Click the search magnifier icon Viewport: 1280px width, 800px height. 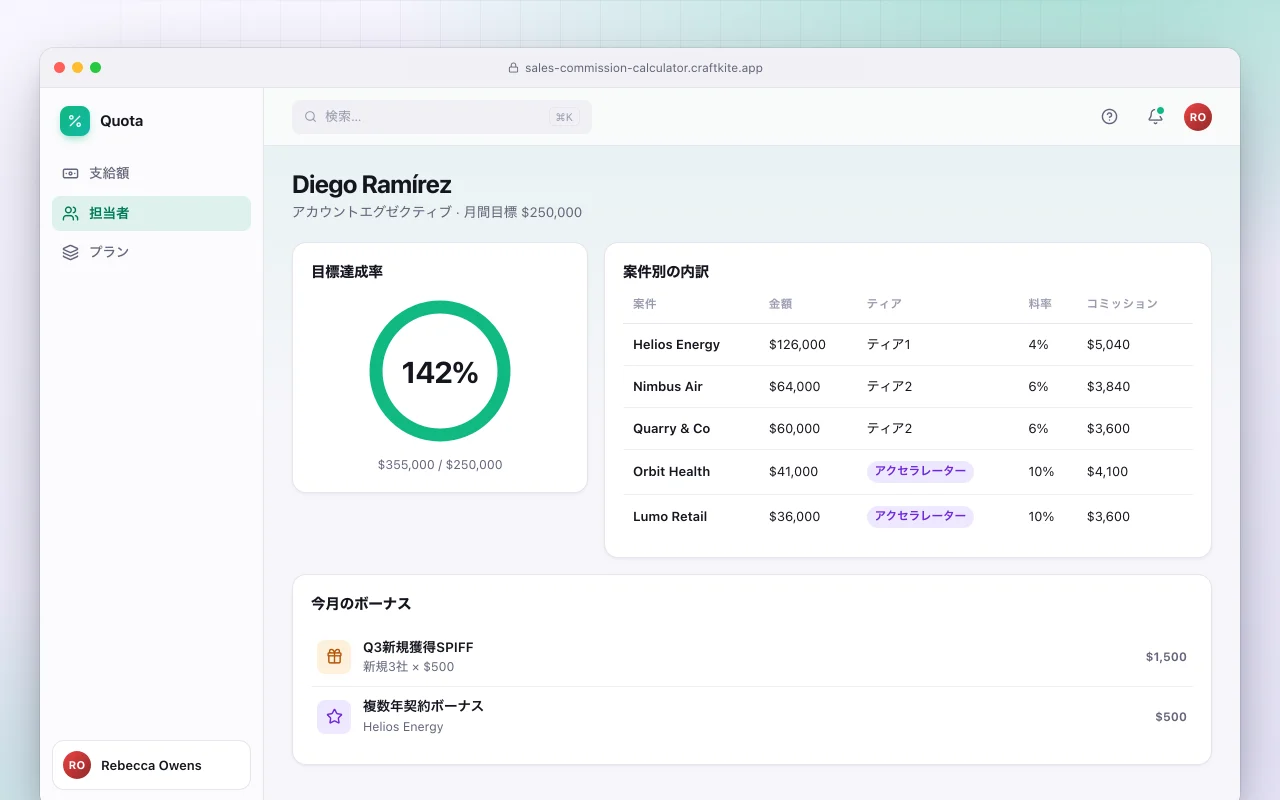311,117
